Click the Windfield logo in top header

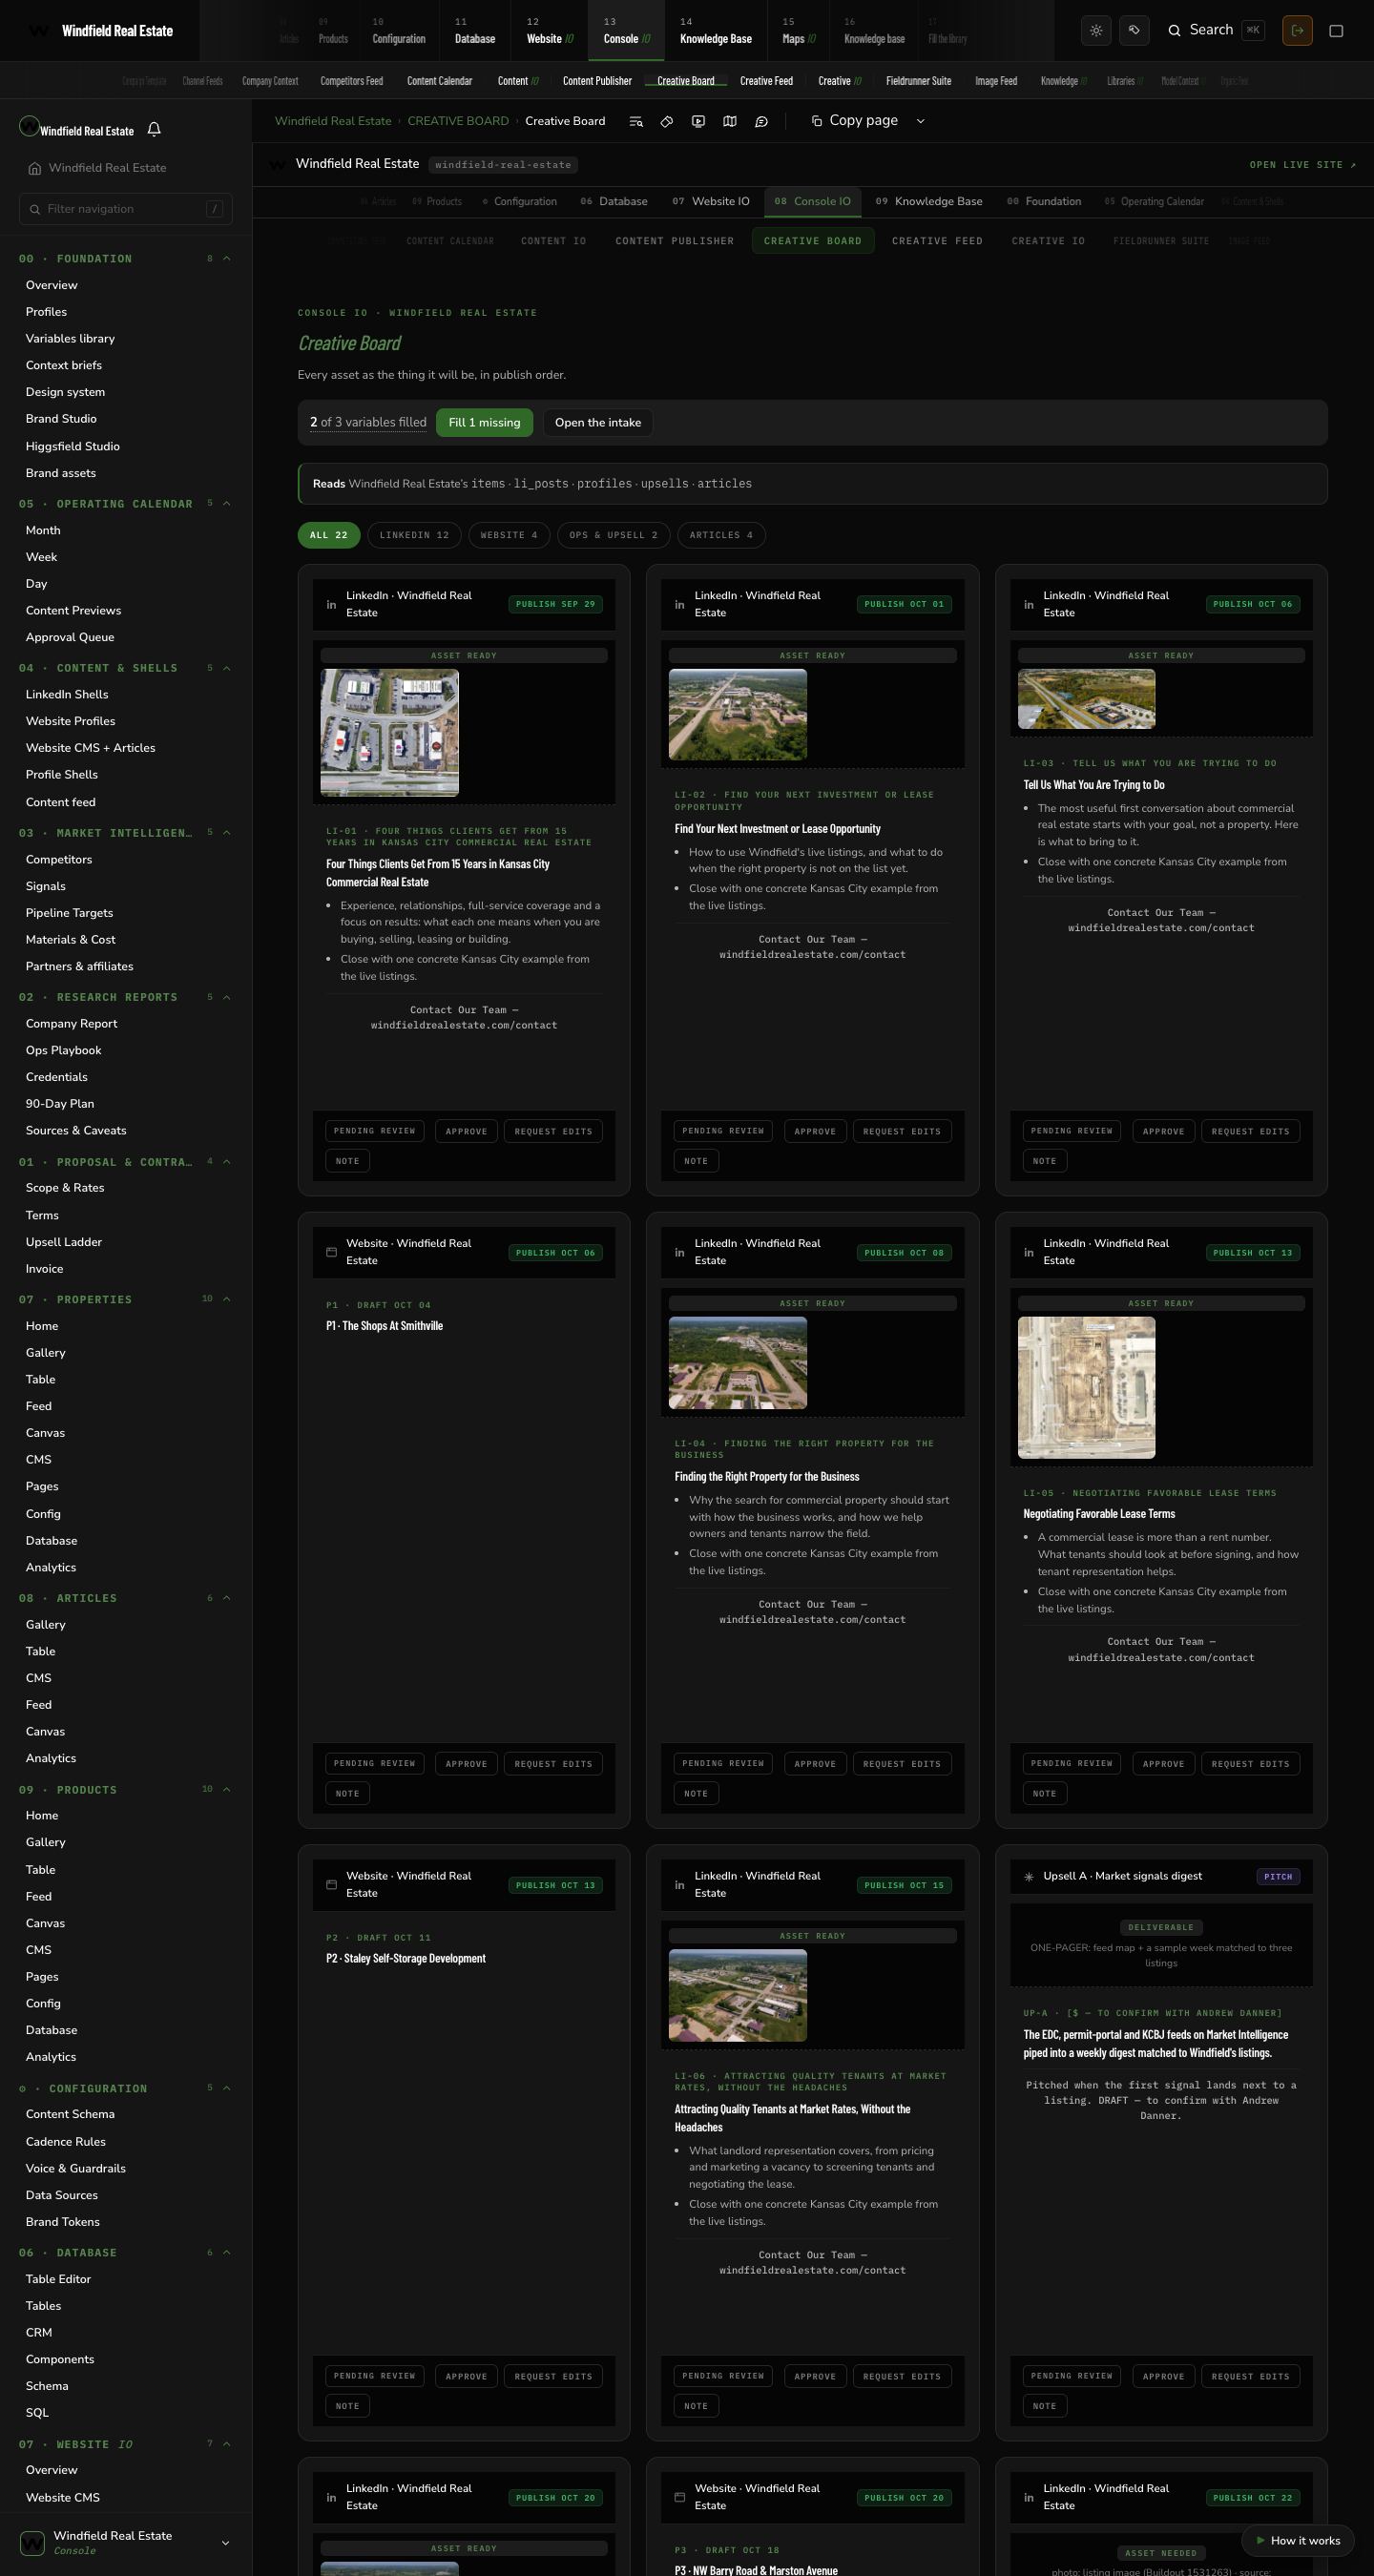click(x=38, y=31)
